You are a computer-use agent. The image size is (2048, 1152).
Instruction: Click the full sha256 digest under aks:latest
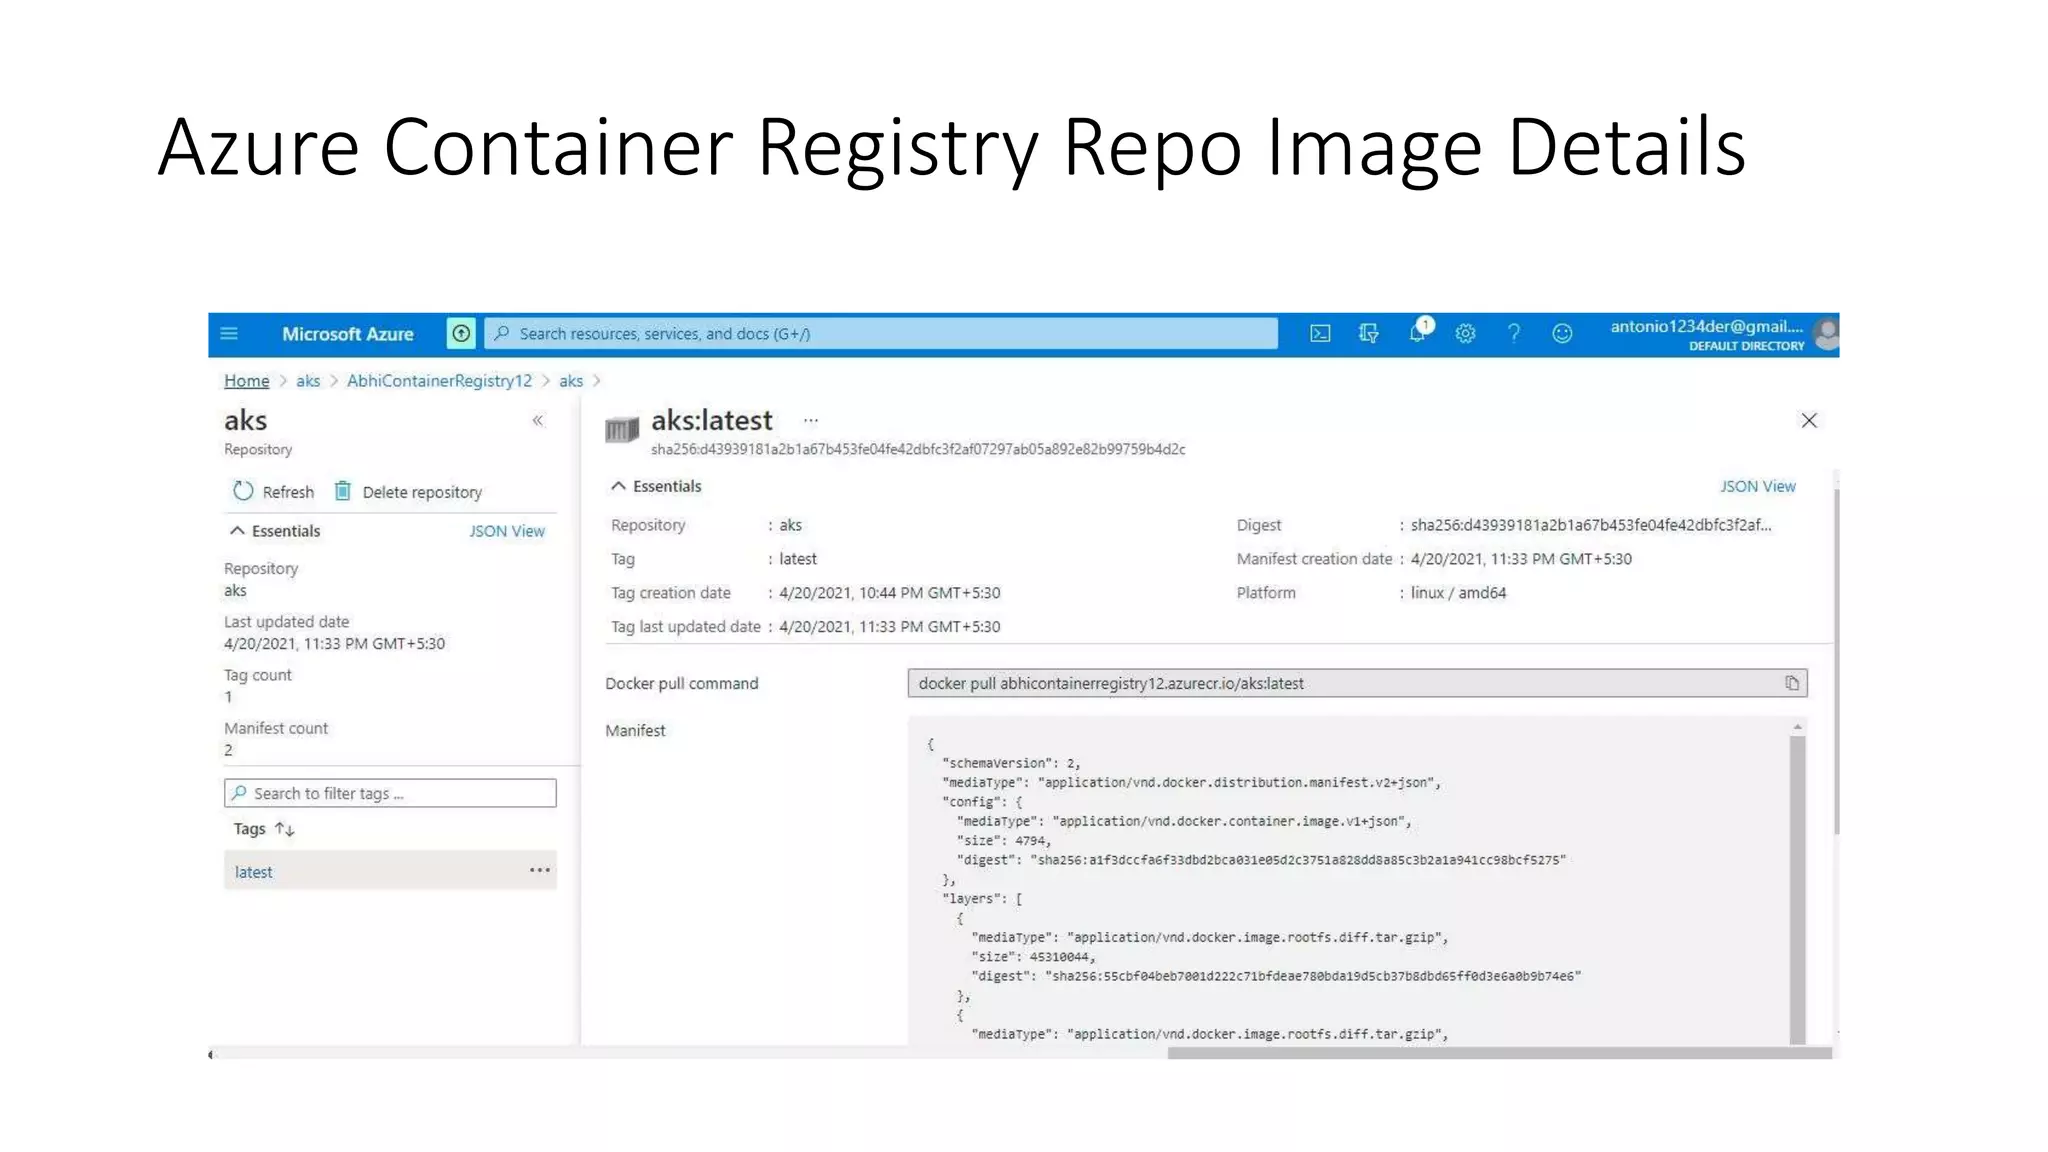click(x=918, y=449)
